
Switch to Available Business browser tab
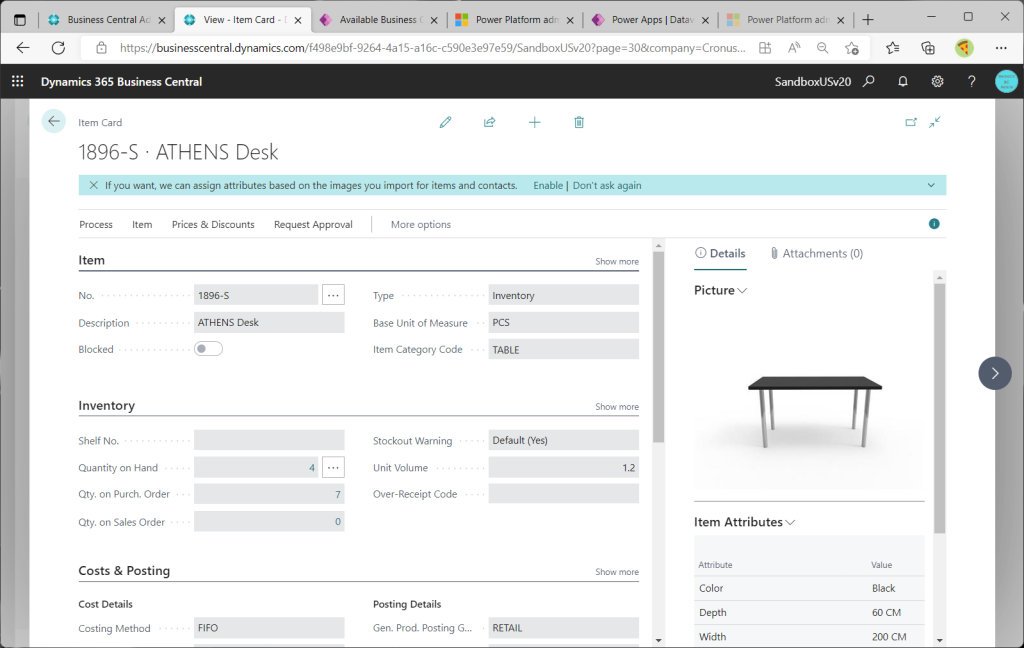click(379, 20)
